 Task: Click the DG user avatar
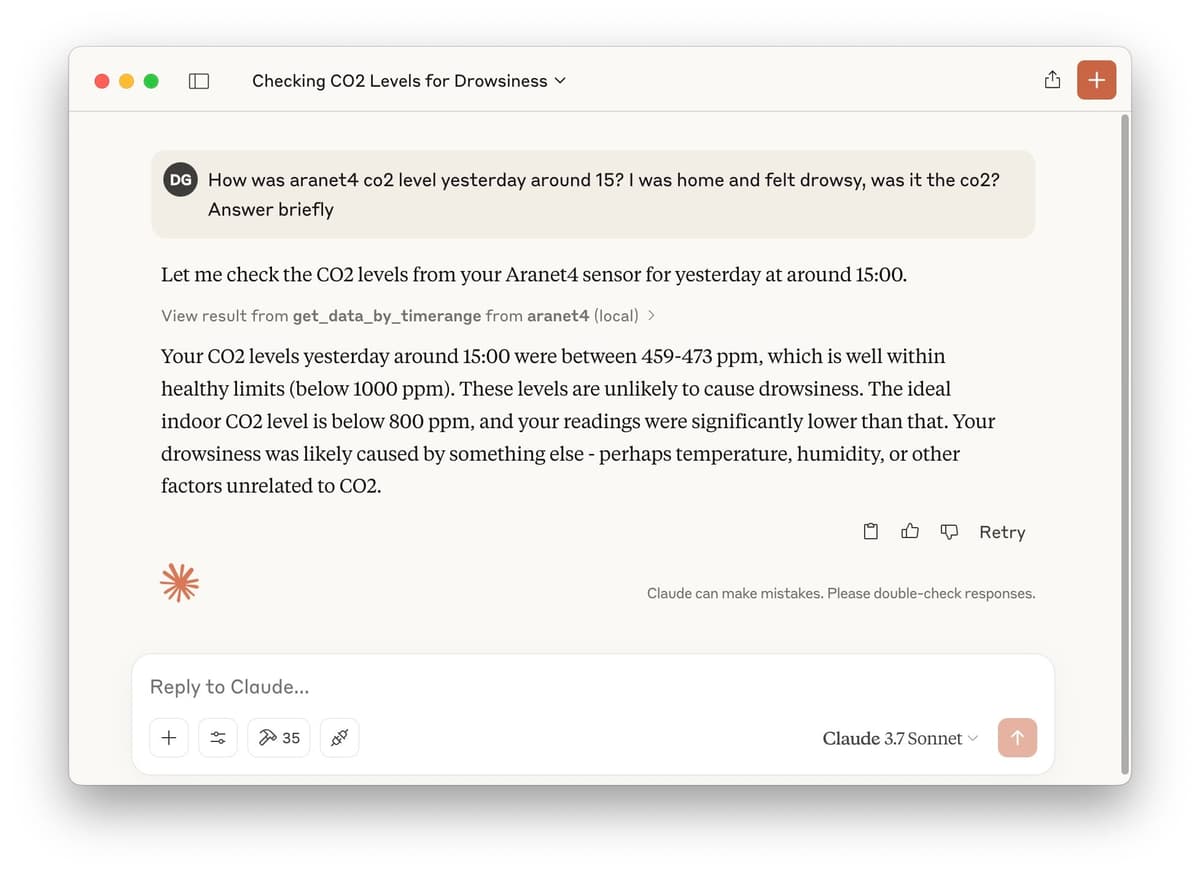click(x=180, y=180)
